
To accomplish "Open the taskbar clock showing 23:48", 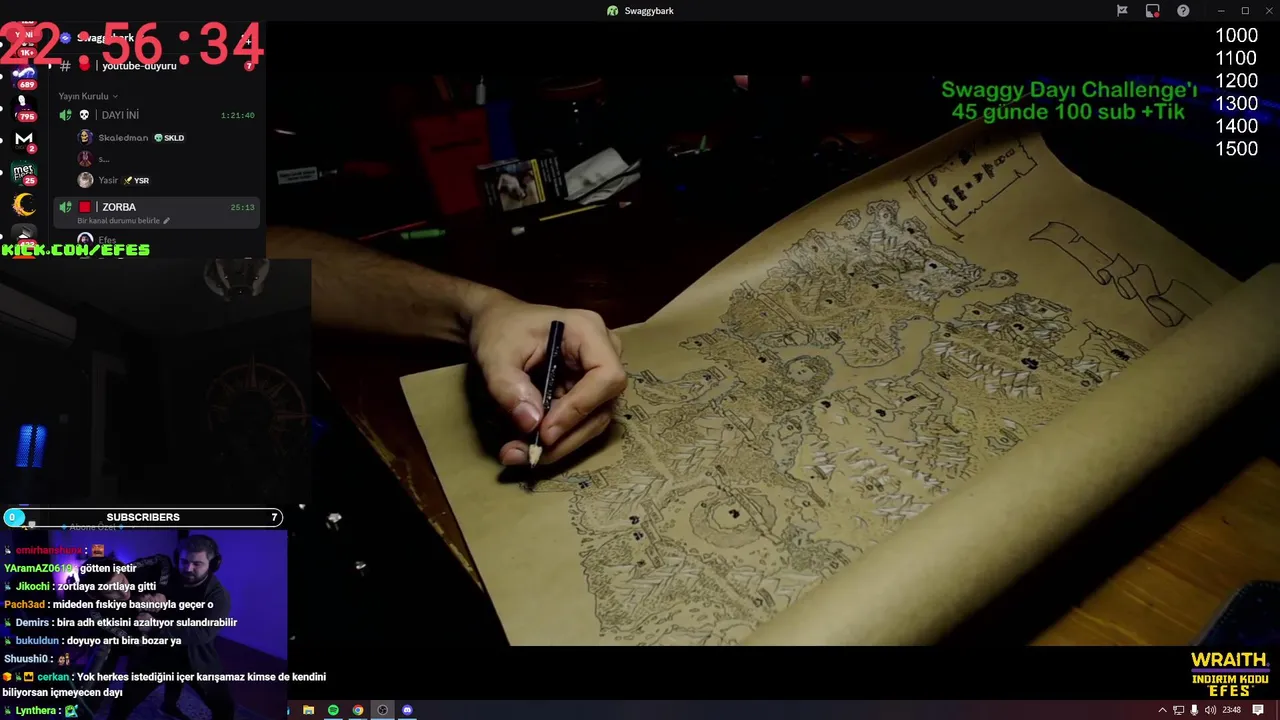I will [x=1232, y=710].
